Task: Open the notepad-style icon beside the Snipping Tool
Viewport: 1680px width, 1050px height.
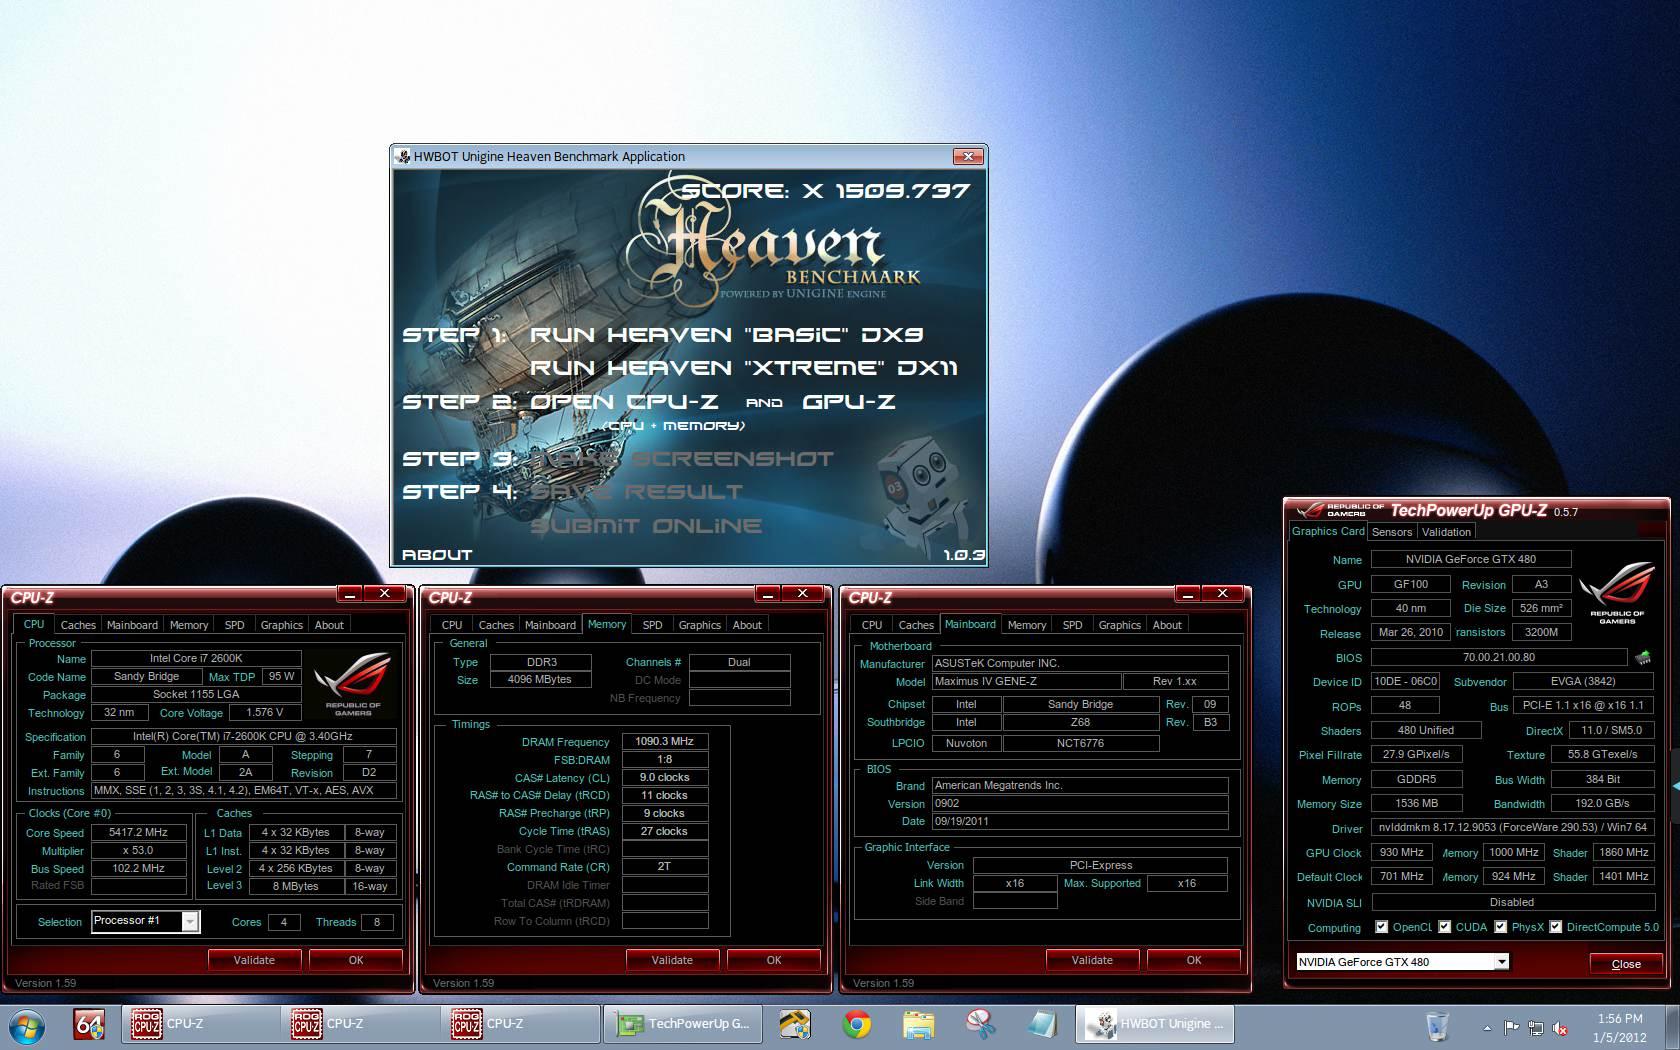Action: click(x=1041, y=1025)
